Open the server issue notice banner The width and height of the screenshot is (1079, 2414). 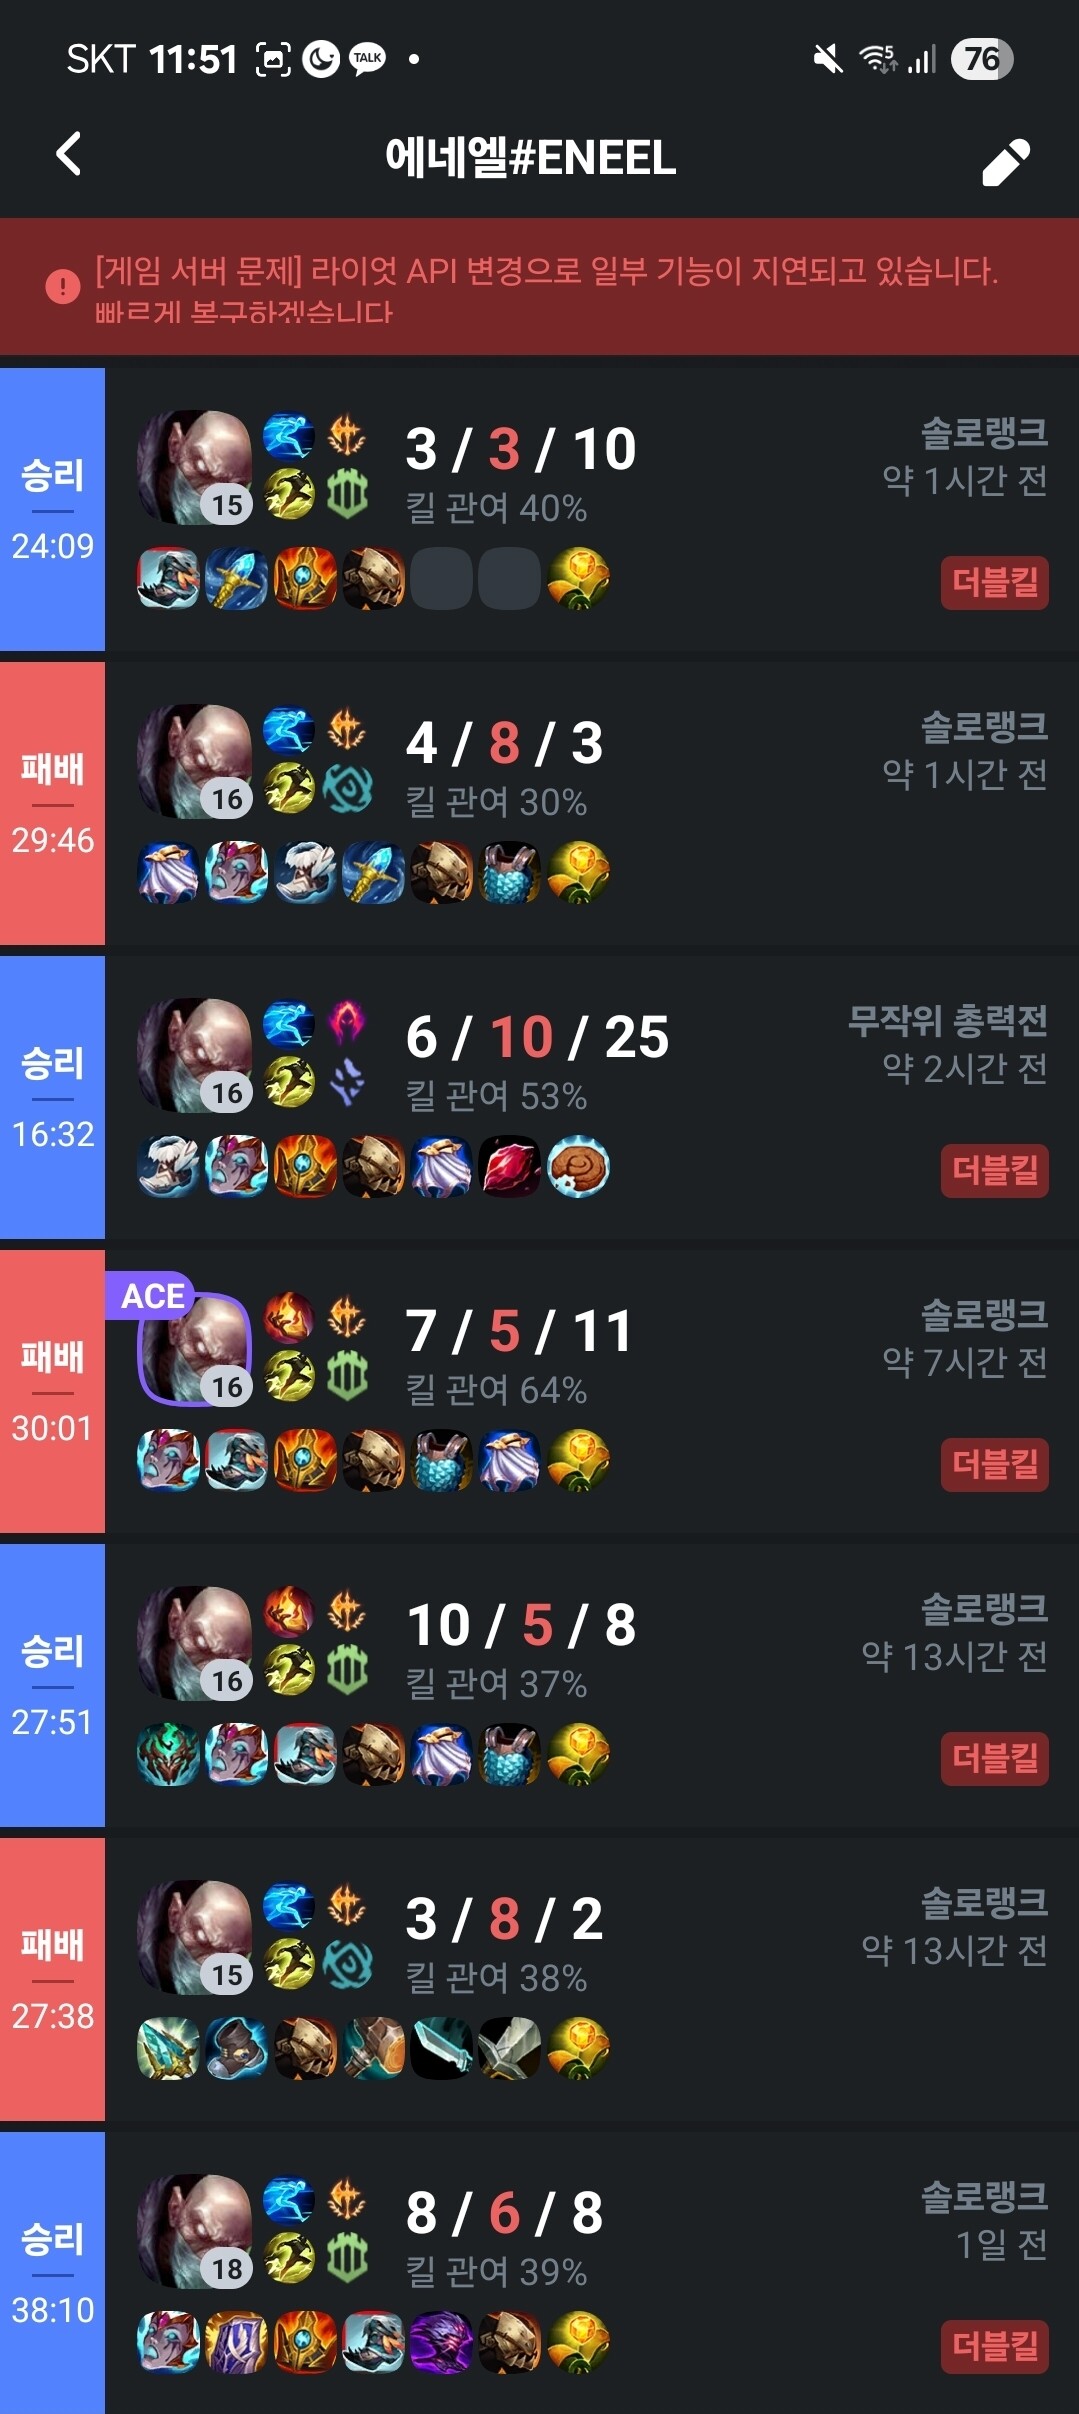(539, 288)
